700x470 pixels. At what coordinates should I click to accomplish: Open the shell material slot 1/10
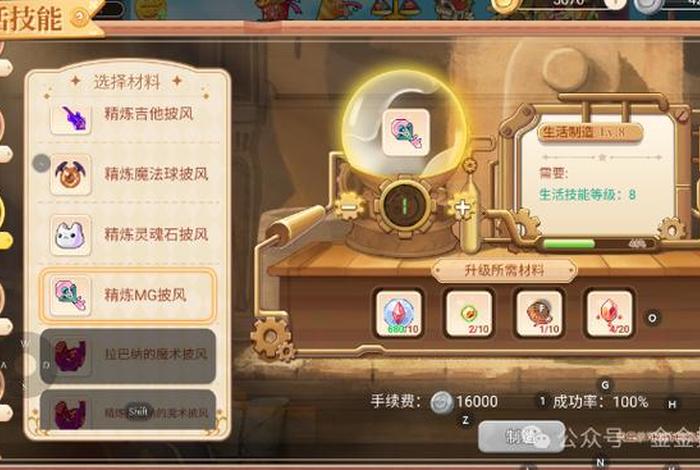(x=539, y=313)
